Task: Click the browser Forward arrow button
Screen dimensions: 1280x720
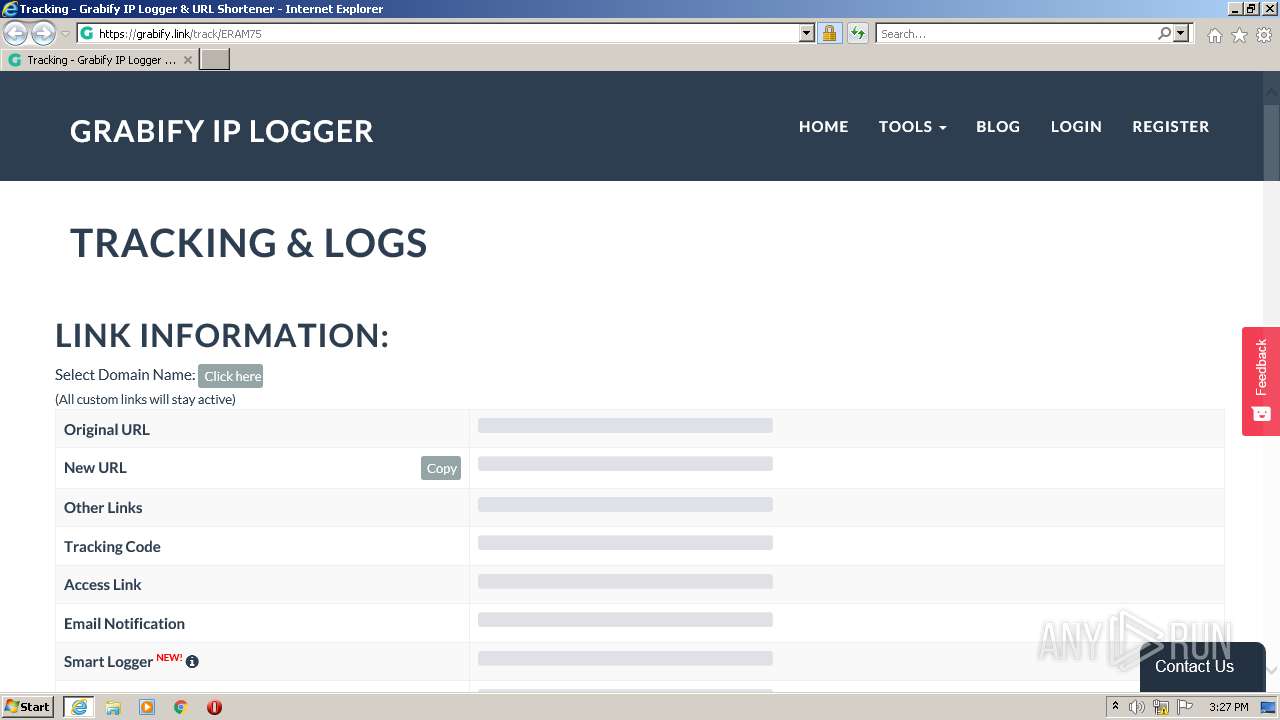Action: pos(43,34)
